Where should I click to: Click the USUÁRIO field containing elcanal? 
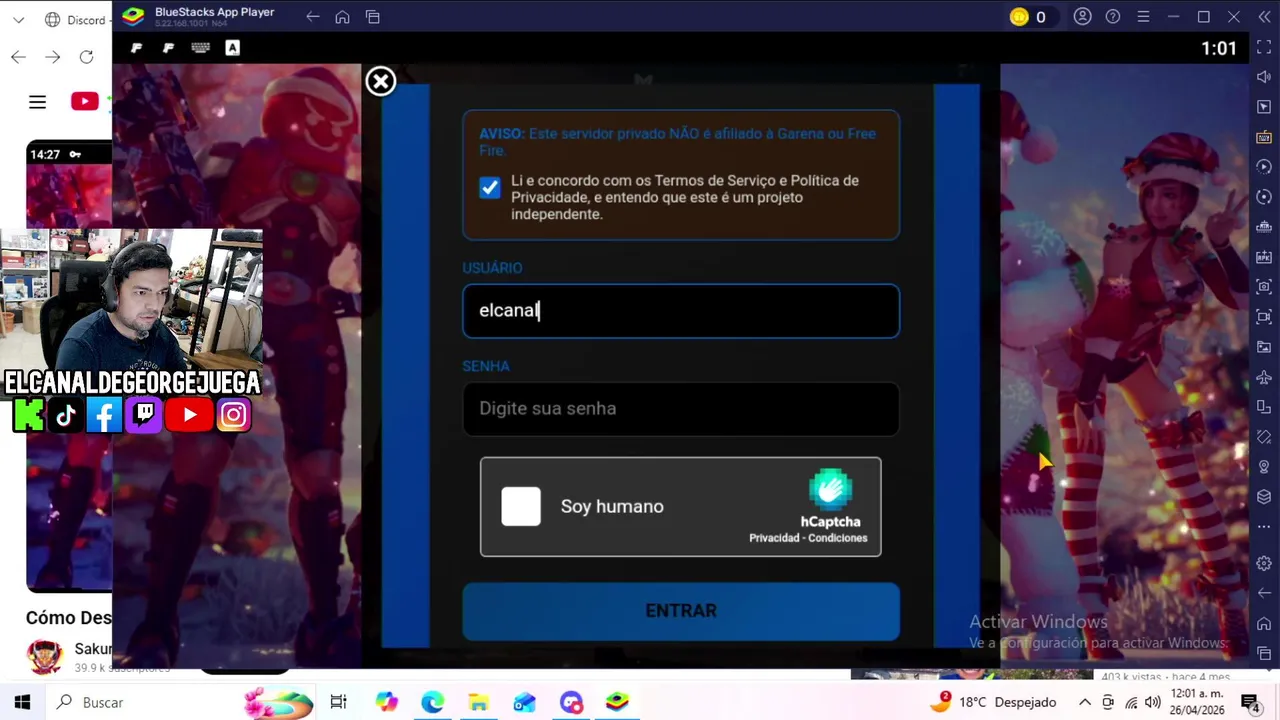click(x=681, y=311)
